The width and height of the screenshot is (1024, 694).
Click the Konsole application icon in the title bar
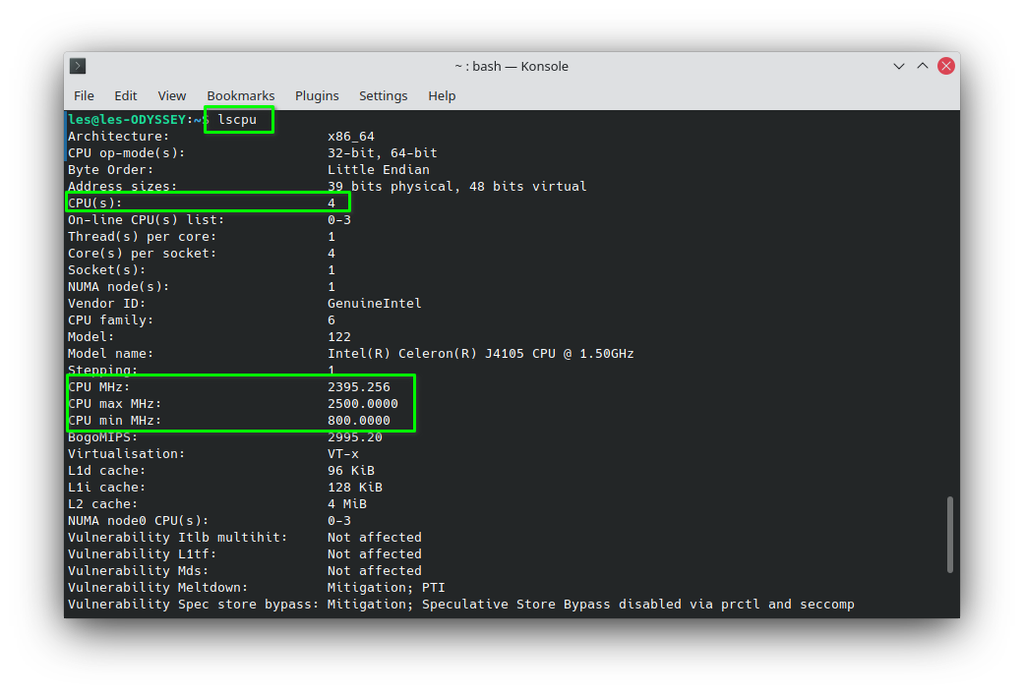point(77,65)
